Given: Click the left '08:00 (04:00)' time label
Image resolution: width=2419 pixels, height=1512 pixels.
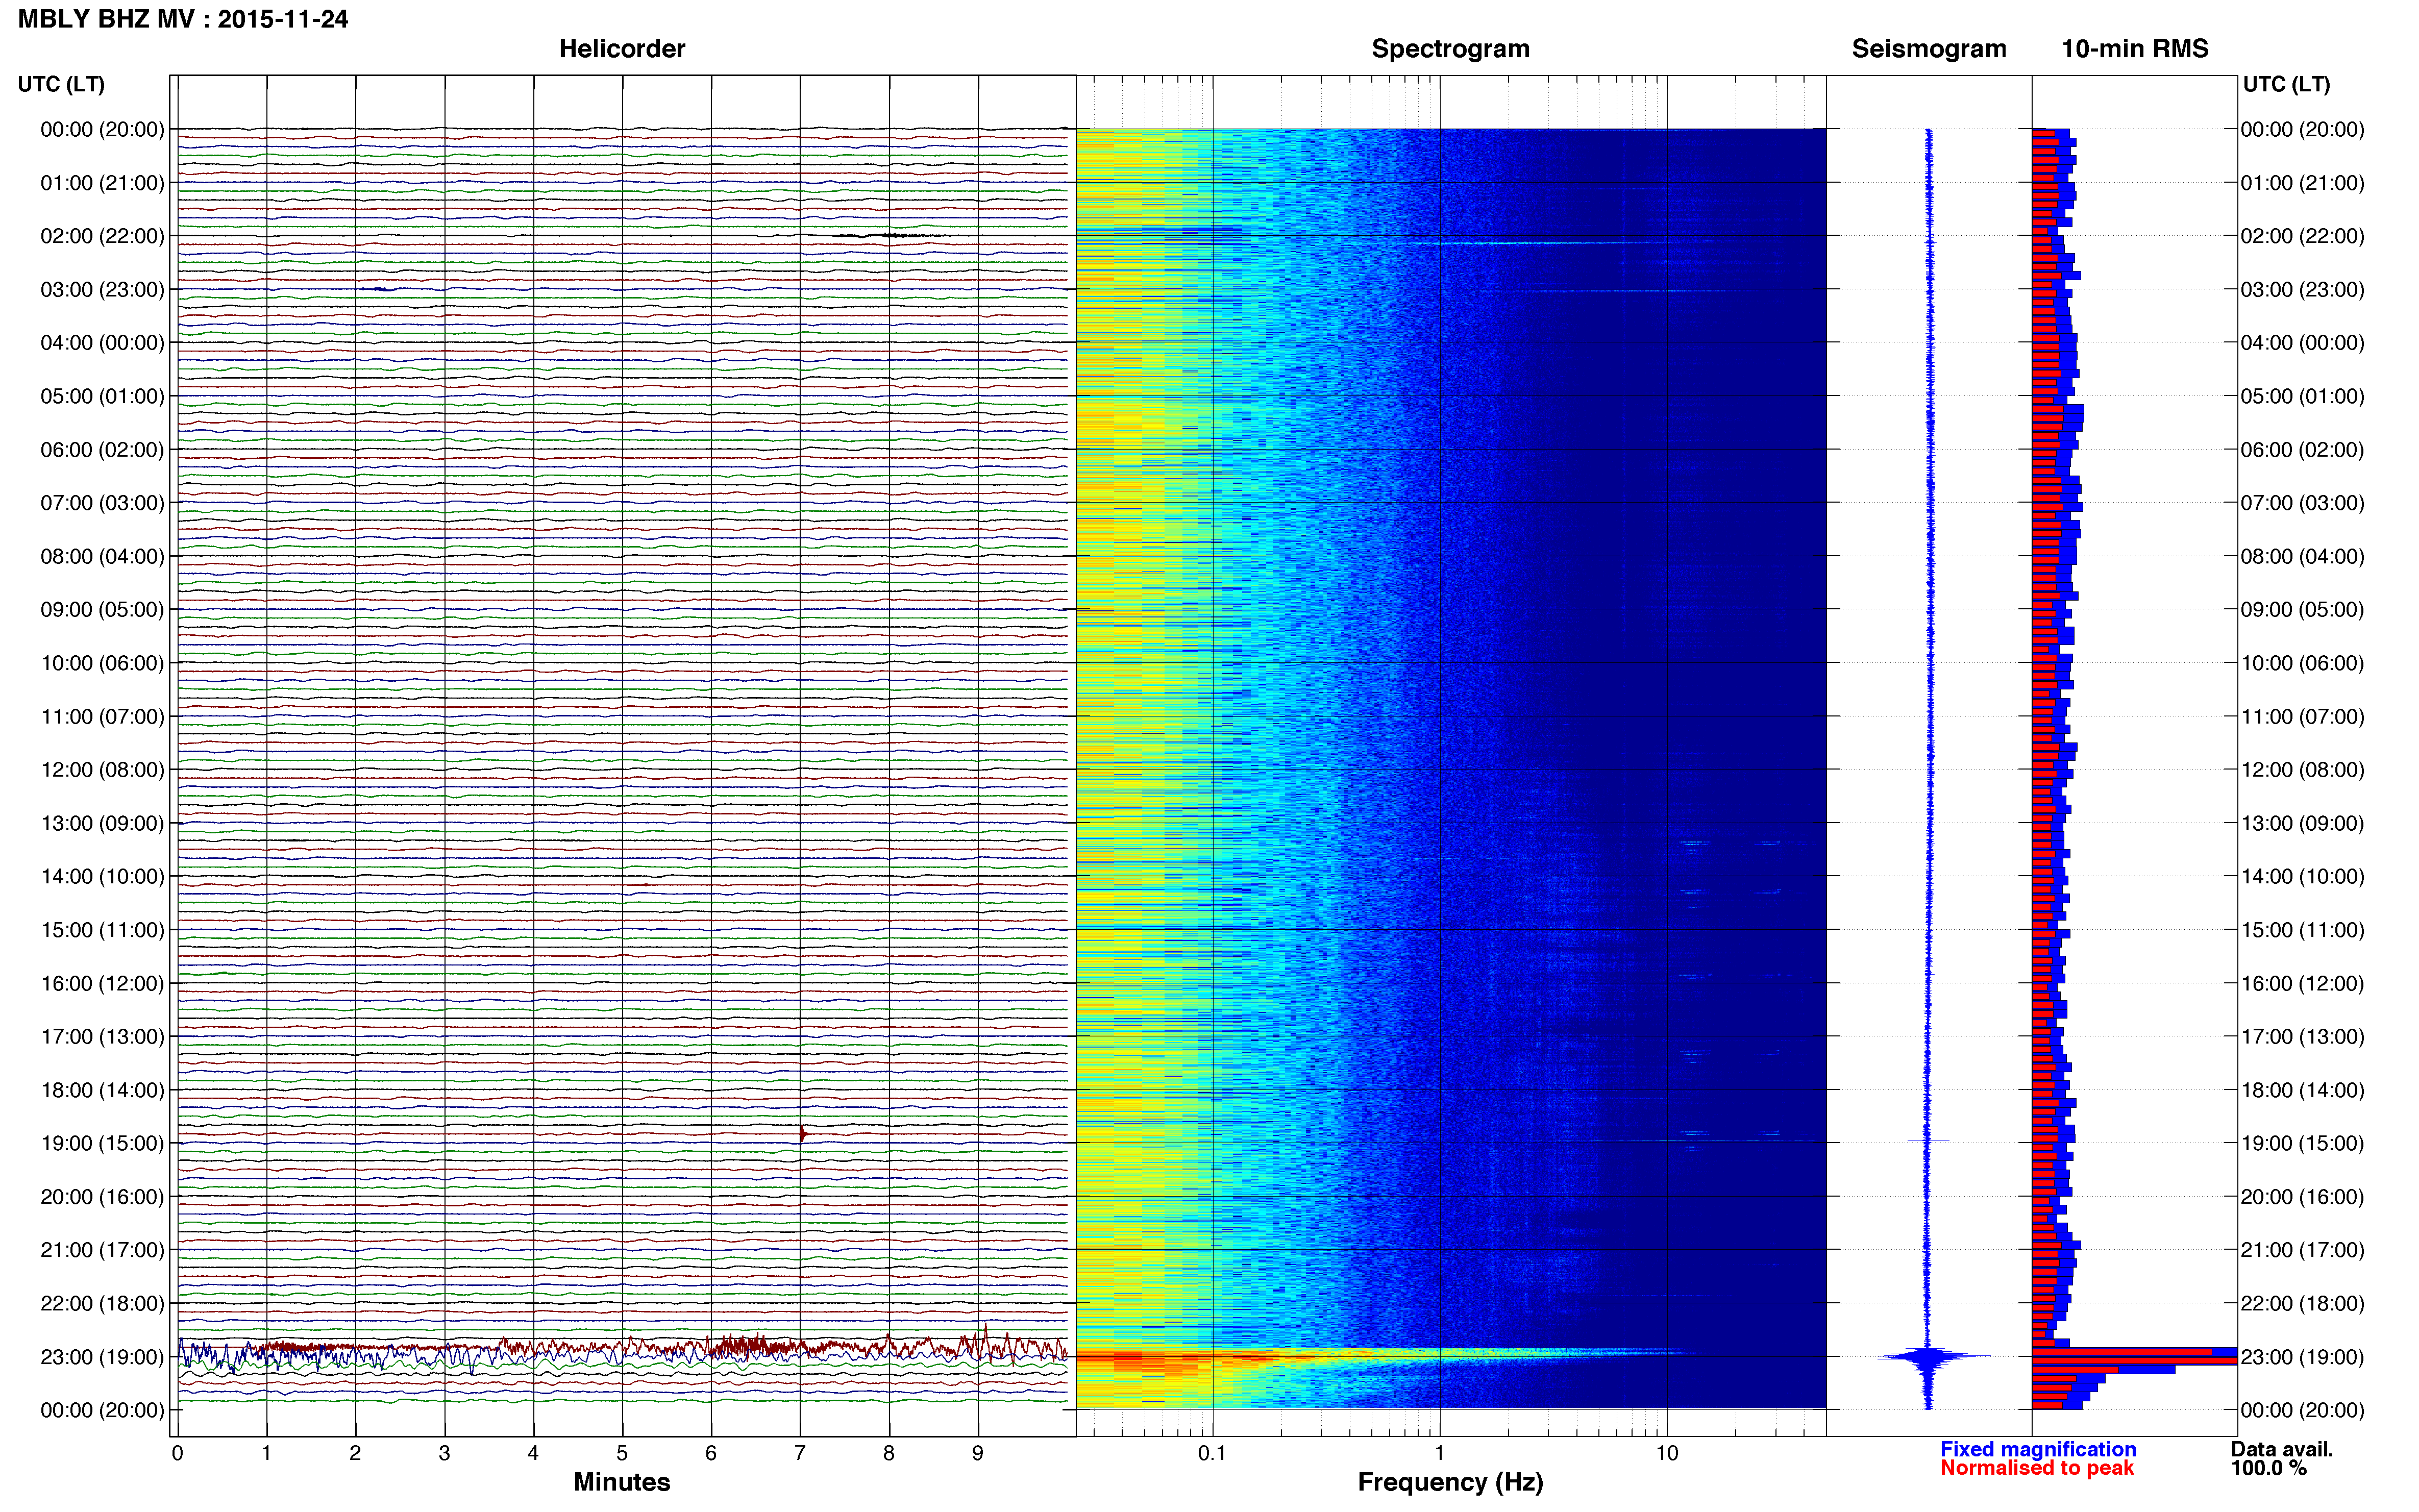Looking at the screenshot, I should pos(102,556).
